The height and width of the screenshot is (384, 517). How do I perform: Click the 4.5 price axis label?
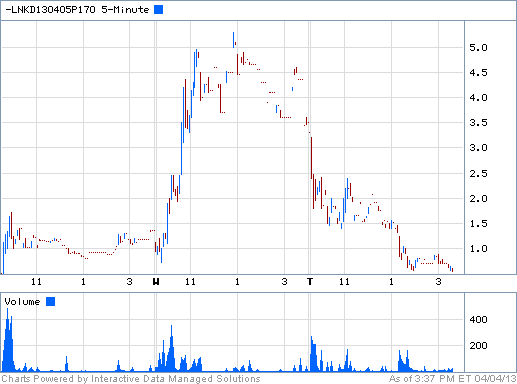tap(478, 73)
